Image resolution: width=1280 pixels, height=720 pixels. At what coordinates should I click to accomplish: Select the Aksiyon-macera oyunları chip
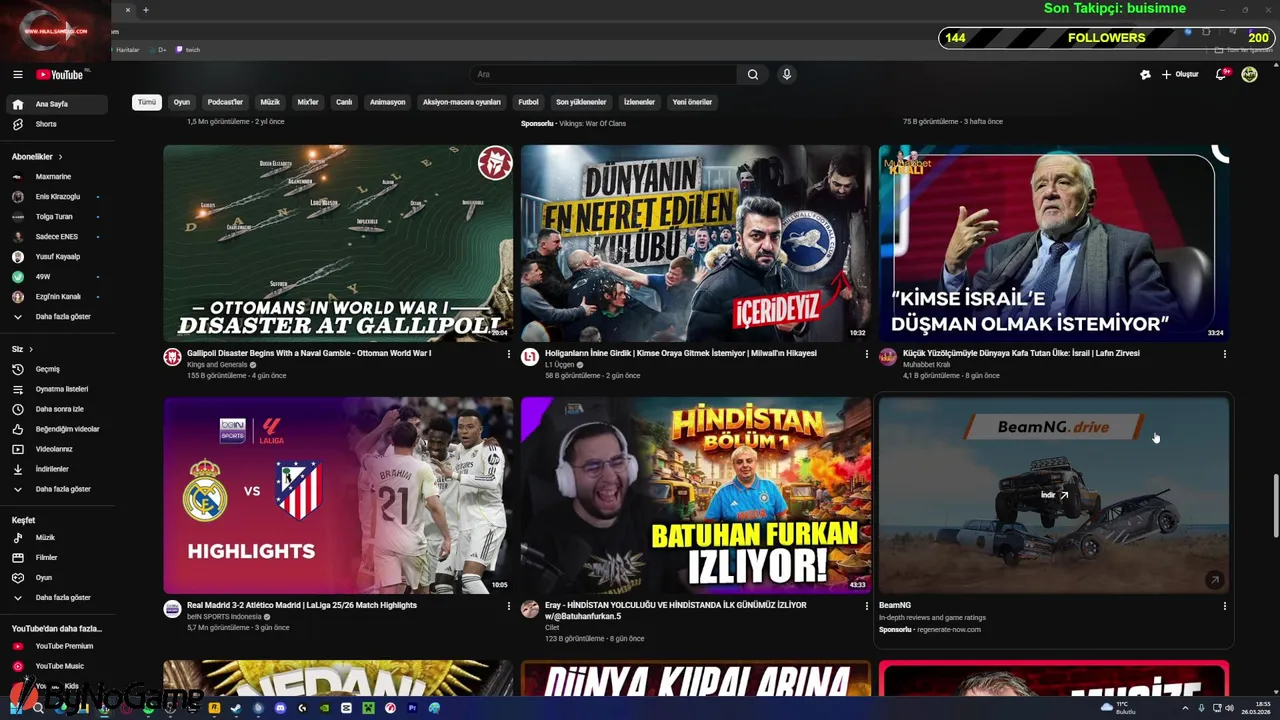click(x=461, y=102)
